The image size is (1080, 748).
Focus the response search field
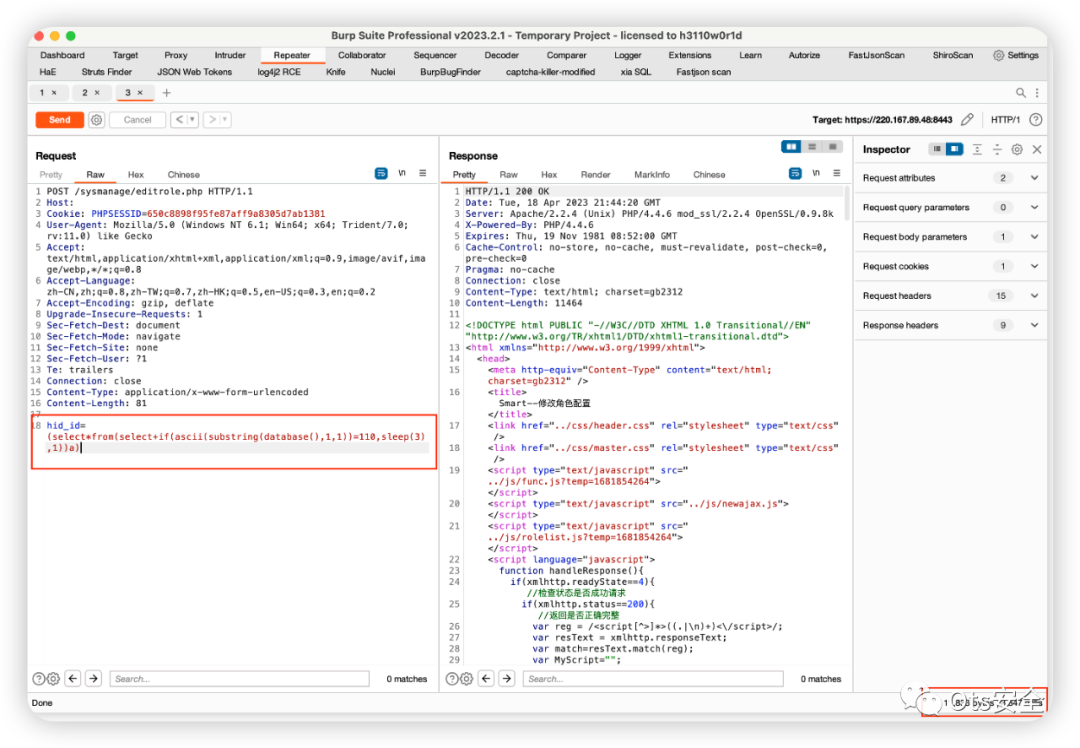coord(653,679)
